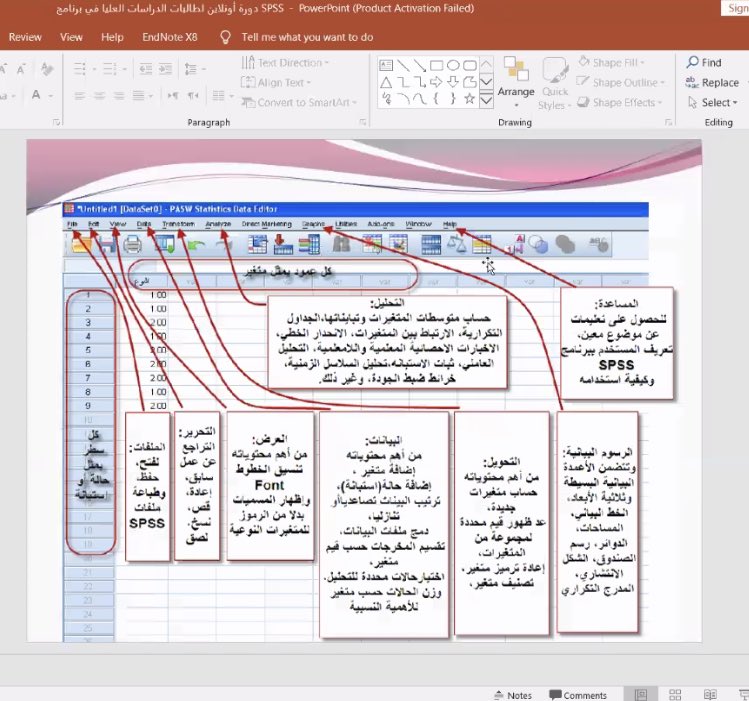Select the Elbow Connector shape
749x701 pixels.
click(x=403, y=83)
